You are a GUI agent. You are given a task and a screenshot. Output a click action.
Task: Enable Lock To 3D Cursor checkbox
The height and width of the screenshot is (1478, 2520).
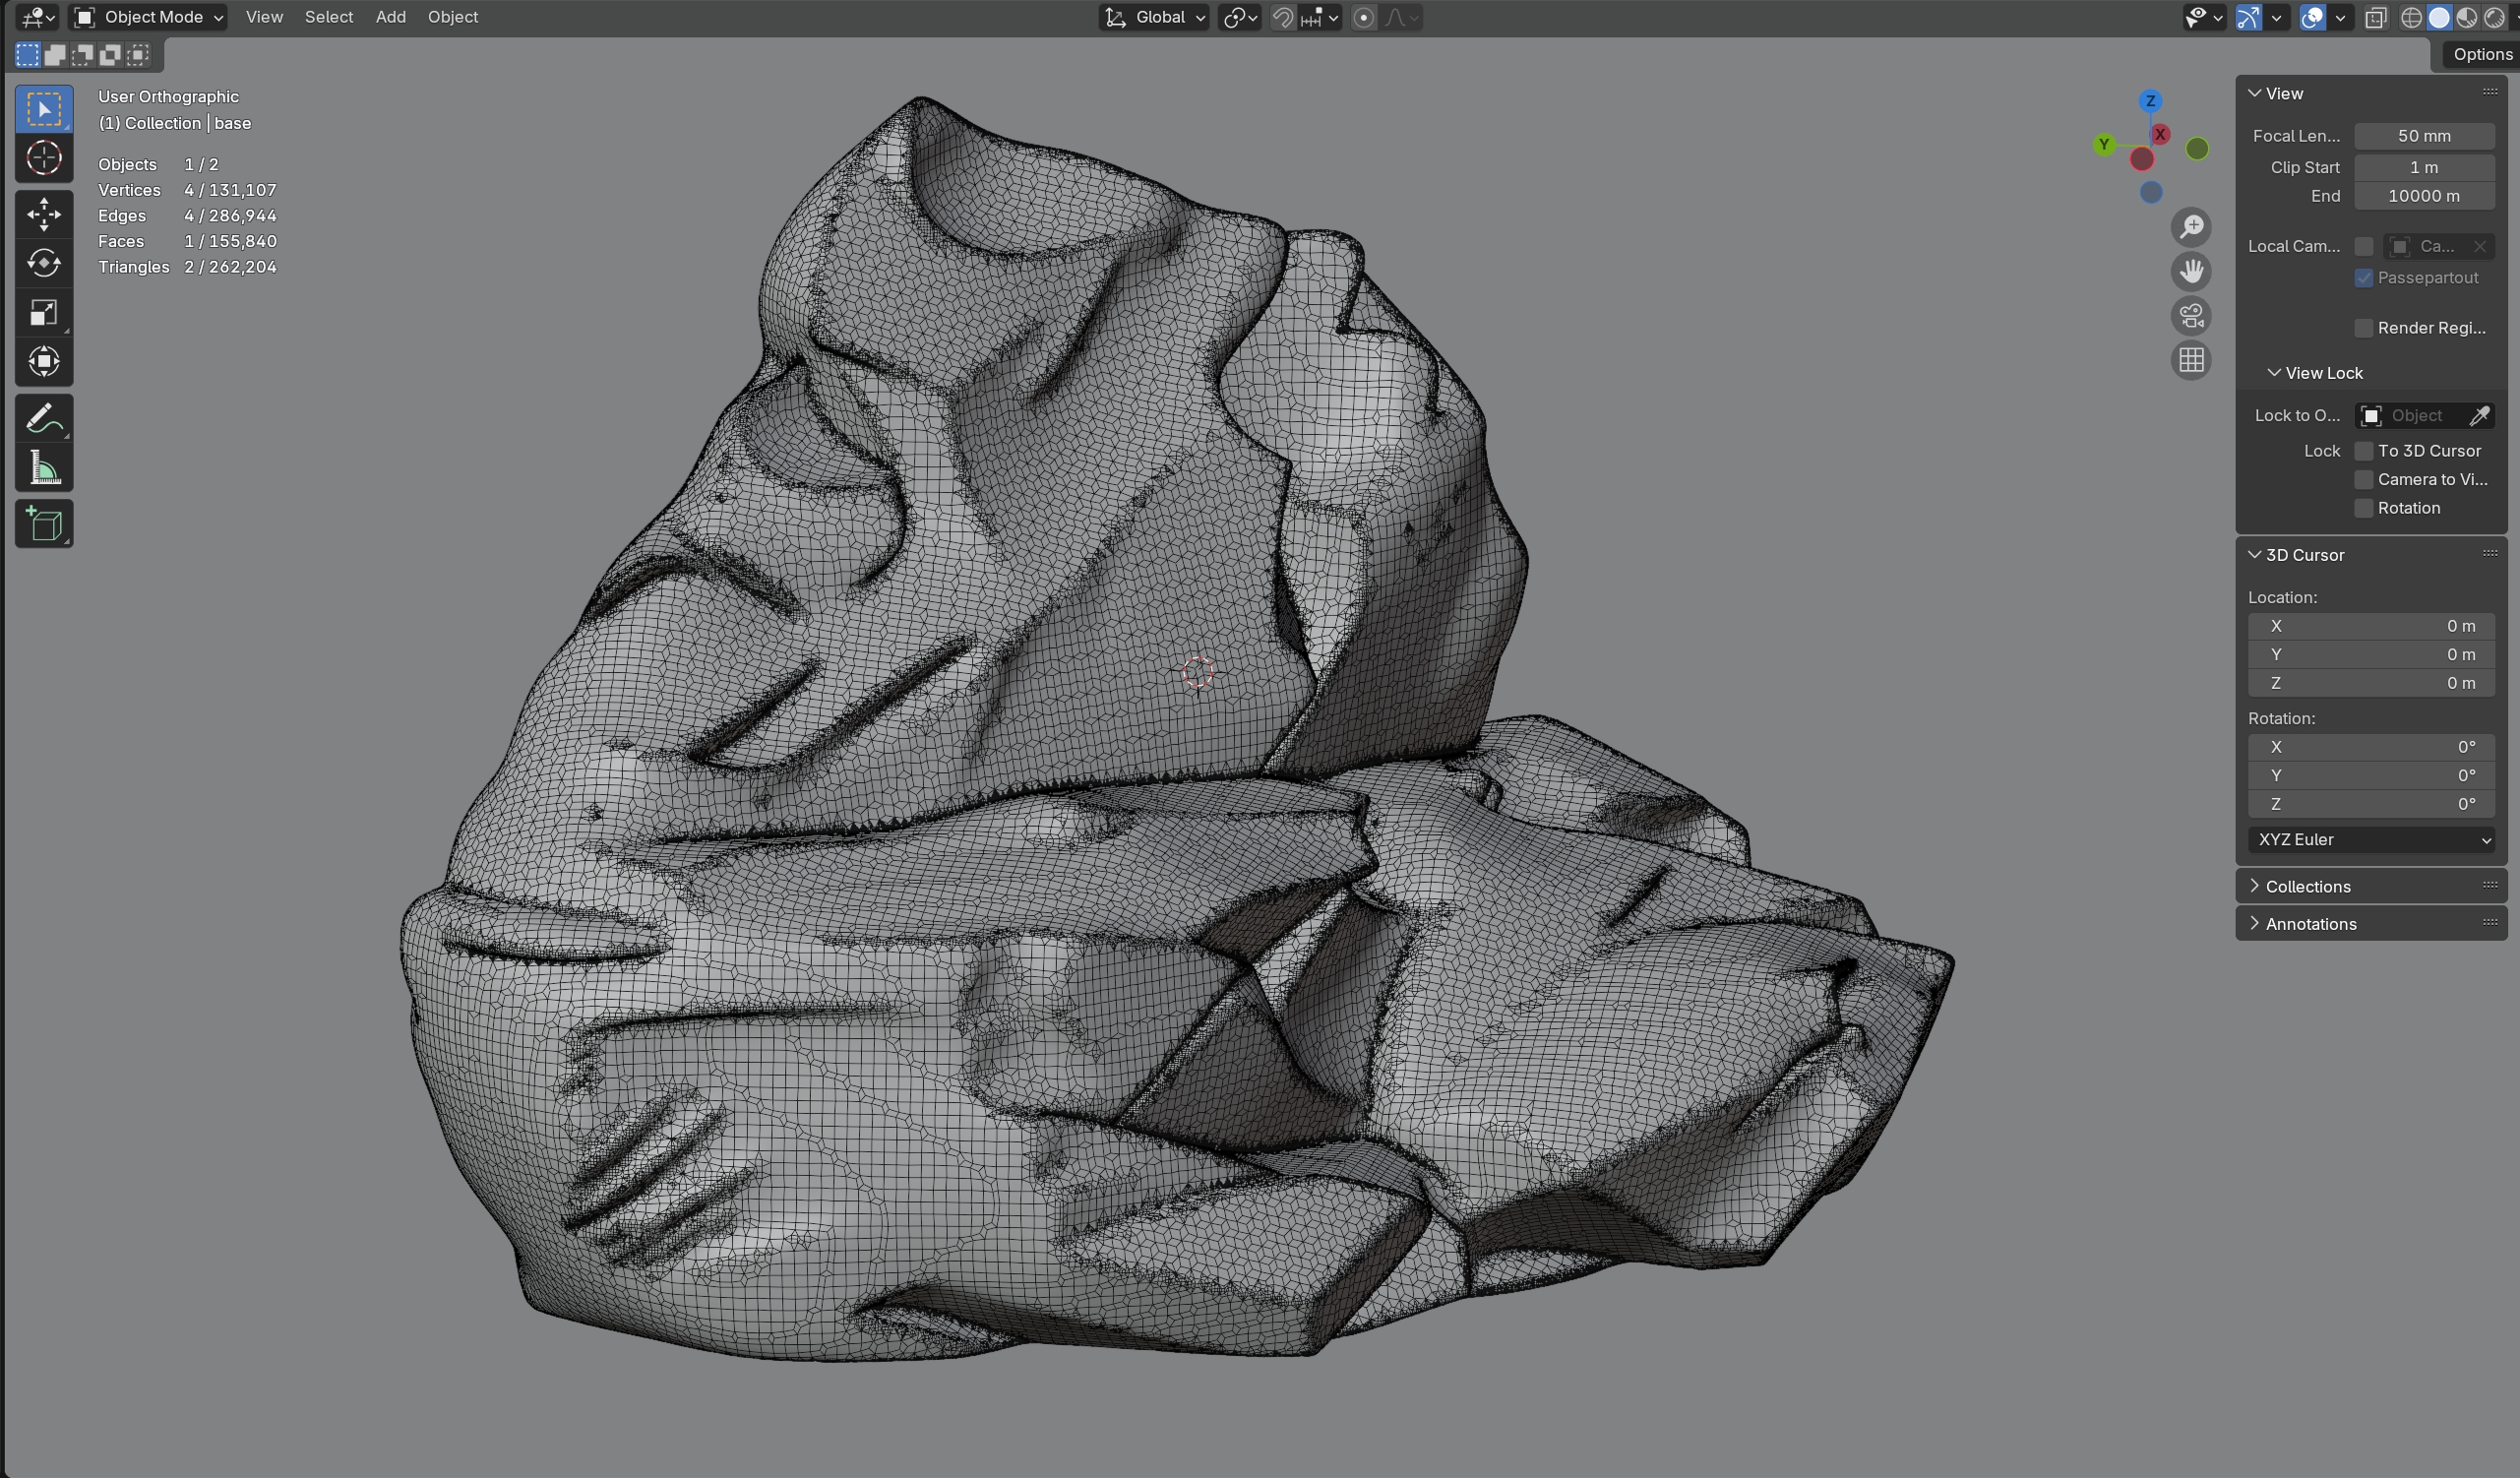point(2364,451)
